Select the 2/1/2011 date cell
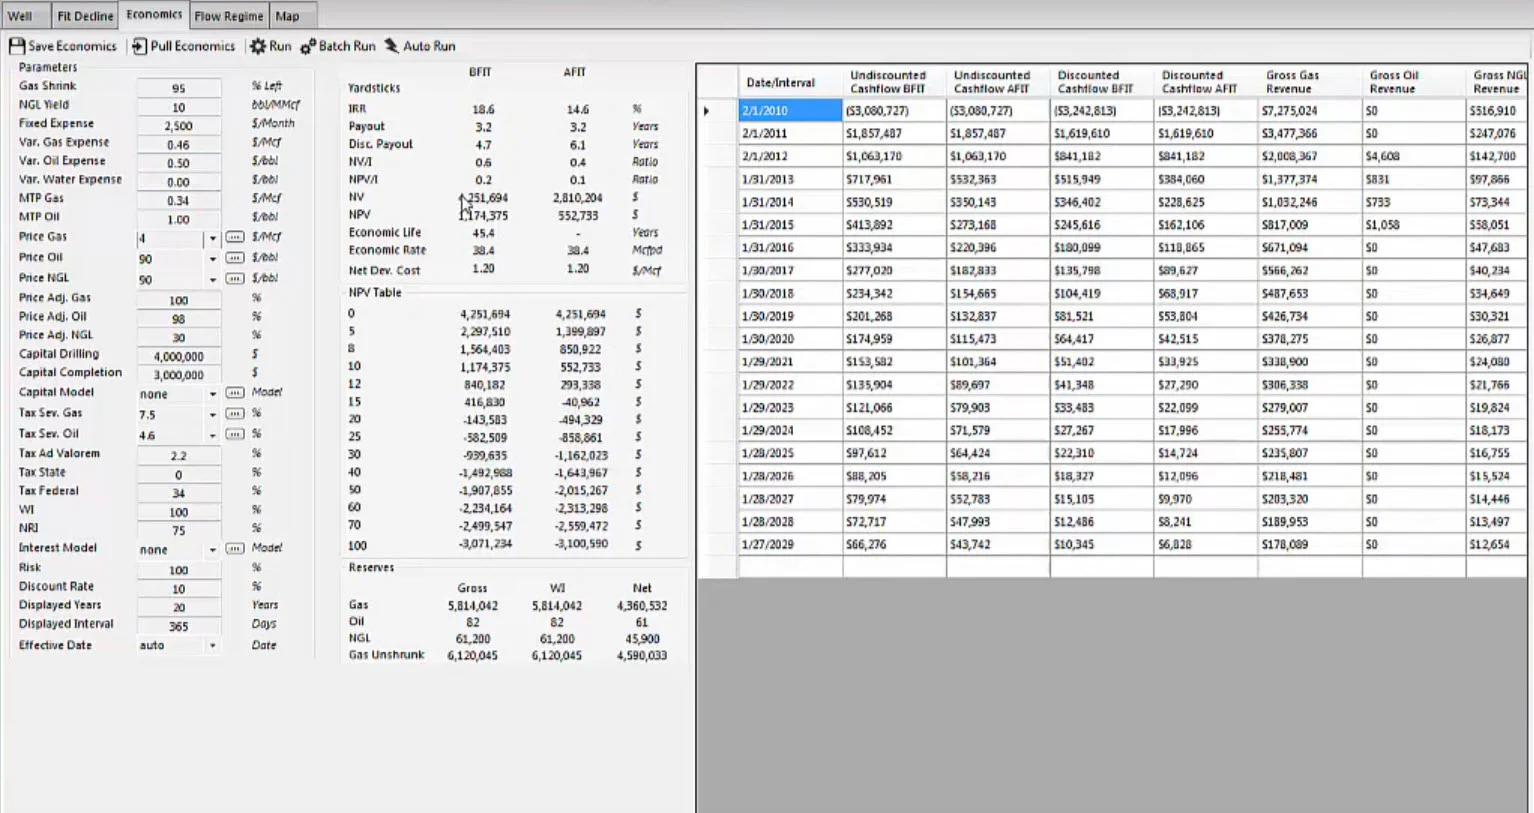The width and height of the screenshot is (1534, 813). coord(790,133)
